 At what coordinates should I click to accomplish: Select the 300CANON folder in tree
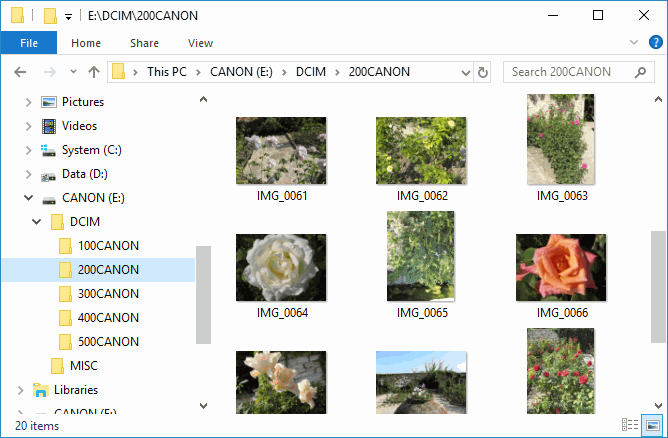pyautogui.click(x=107, y=293)
